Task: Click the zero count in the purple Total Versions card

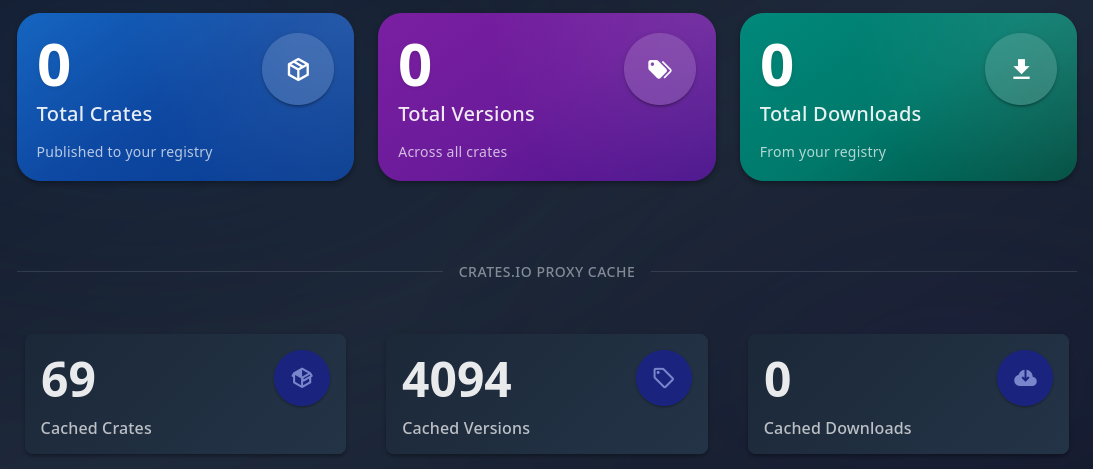Action: pos(415,65)
